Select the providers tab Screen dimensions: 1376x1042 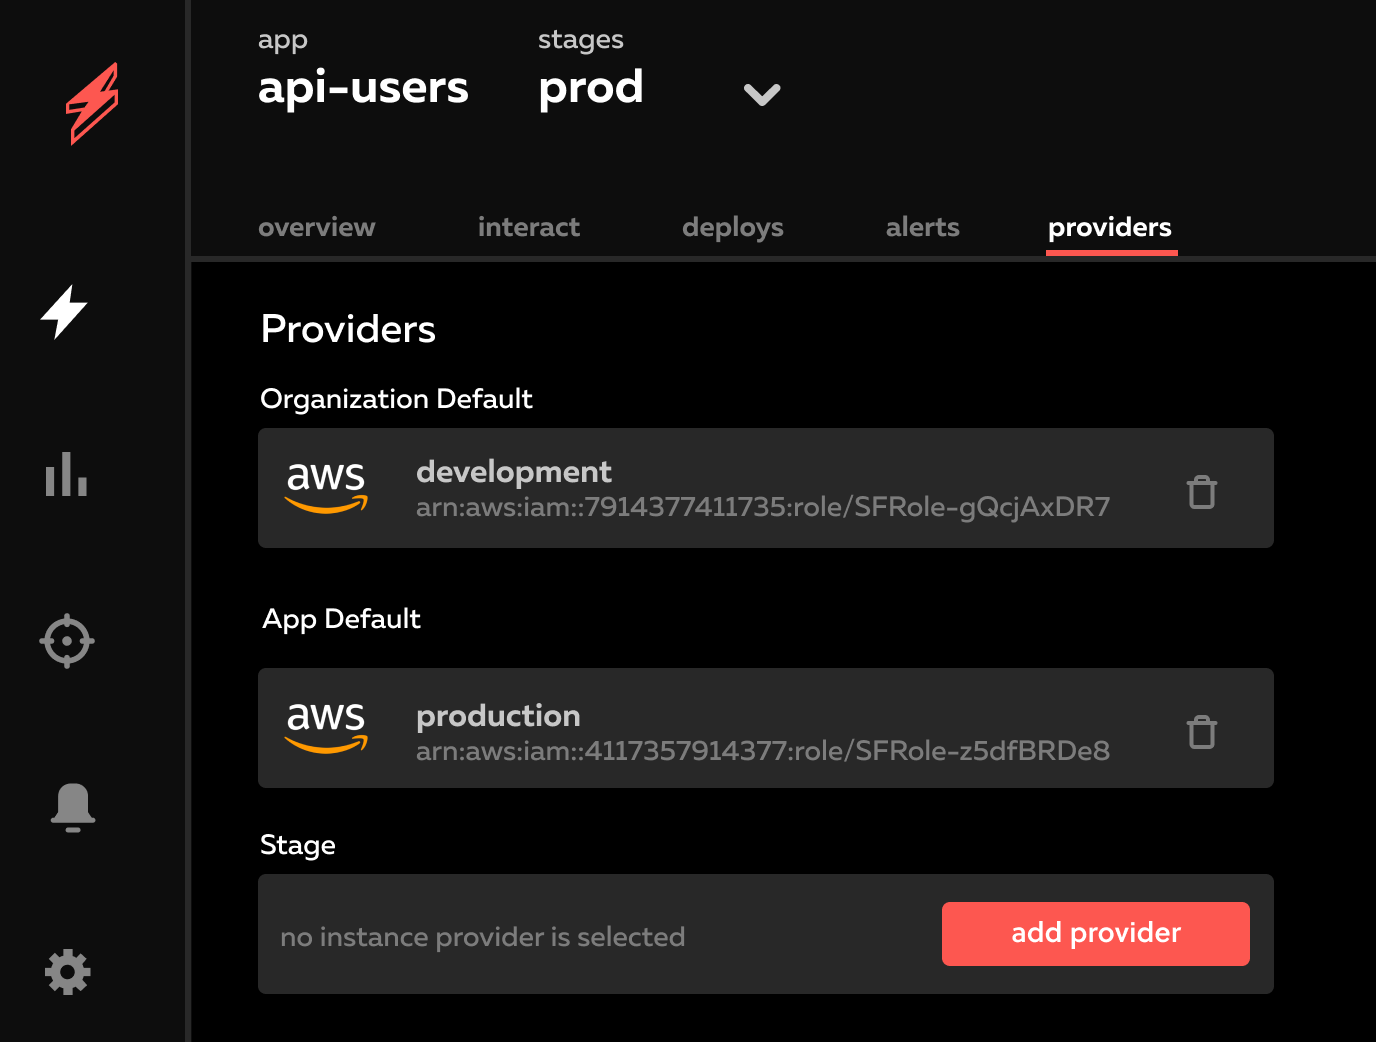point(1110,227)
